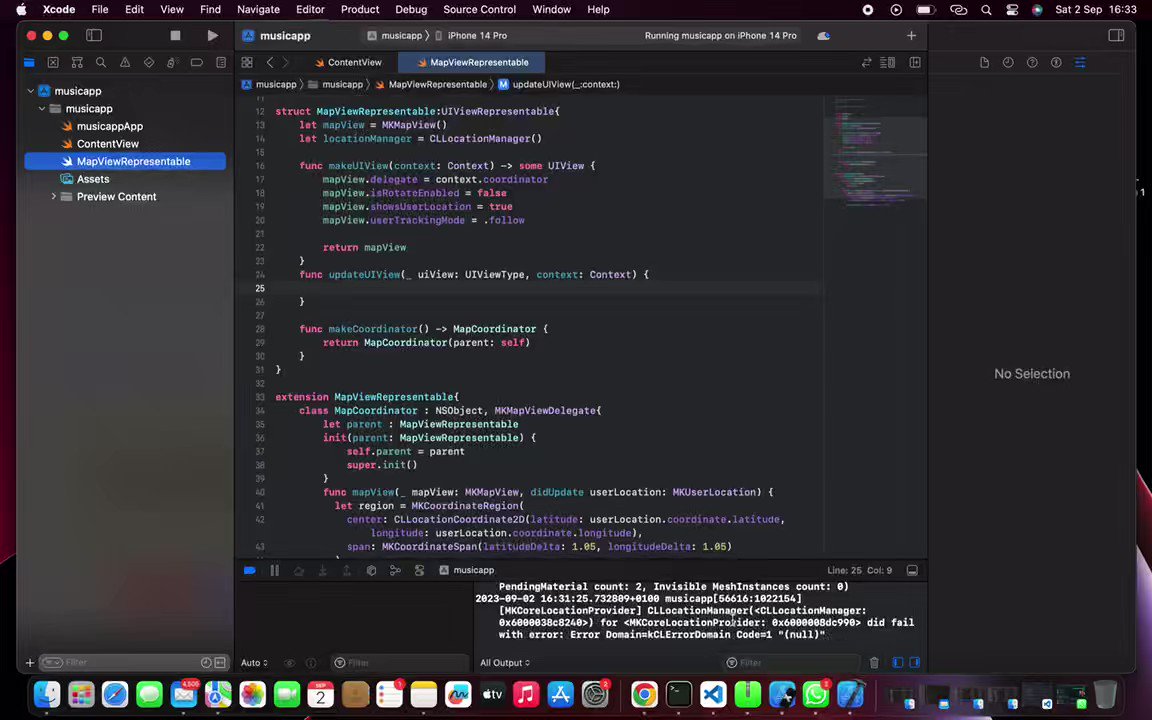Pause program execution in debug bar
Screen dimensions: 1152x720
[x=274, y=570]
